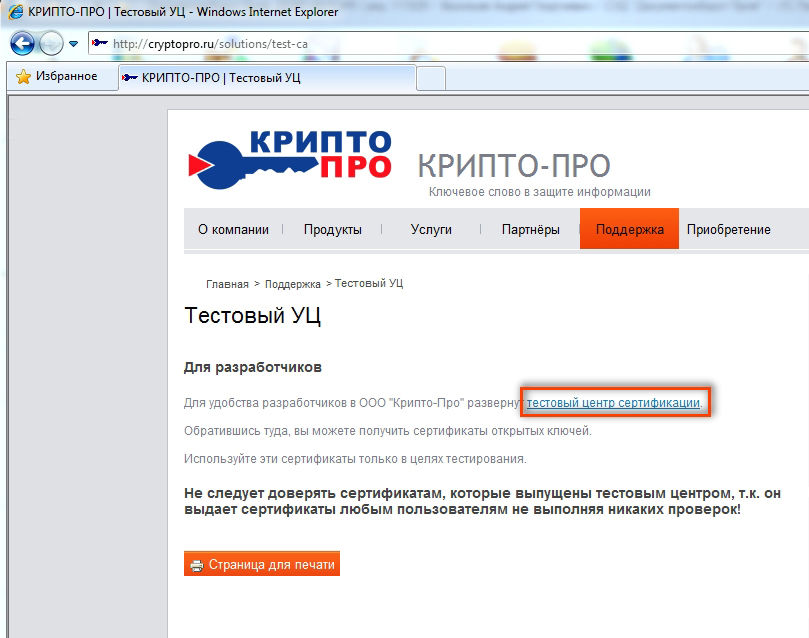809x638 pixels.
Task: Click the browser Forward arrow button
Action: 51,43
